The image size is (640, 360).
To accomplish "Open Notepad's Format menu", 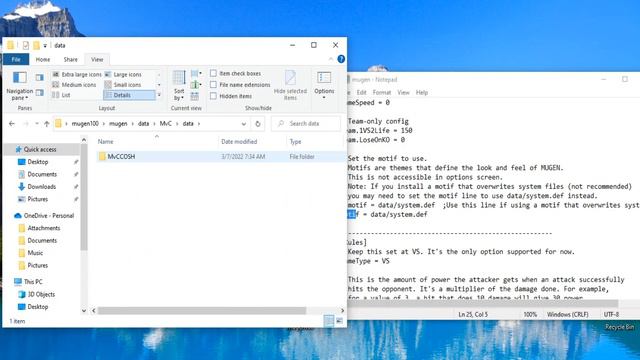I will pos(382,93).
